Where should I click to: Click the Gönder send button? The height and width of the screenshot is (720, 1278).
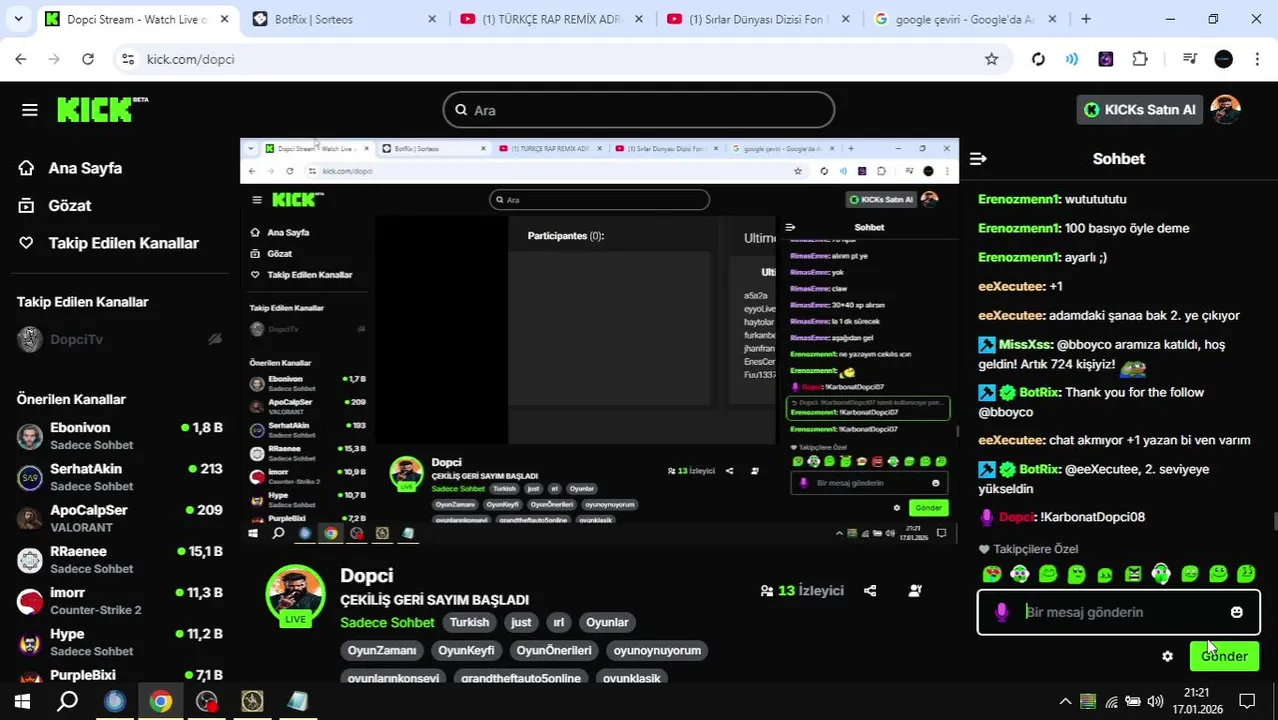(1224, 656)
